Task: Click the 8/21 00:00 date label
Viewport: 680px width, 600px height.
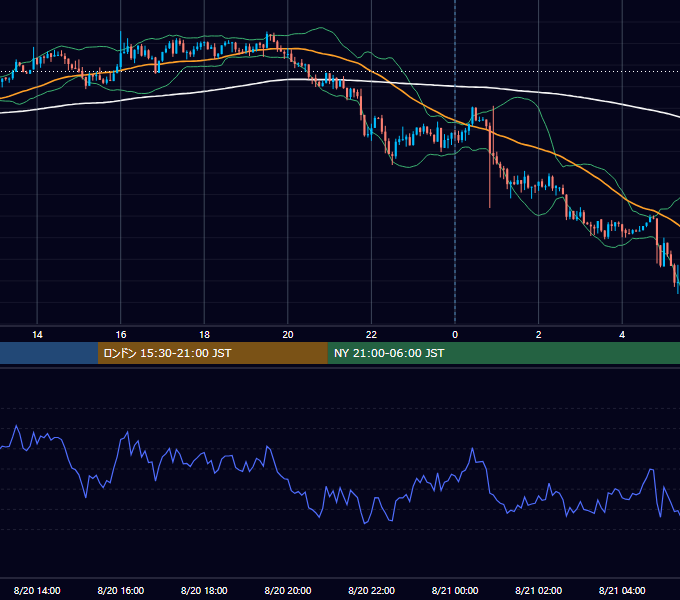Action: tap(455, 590)
